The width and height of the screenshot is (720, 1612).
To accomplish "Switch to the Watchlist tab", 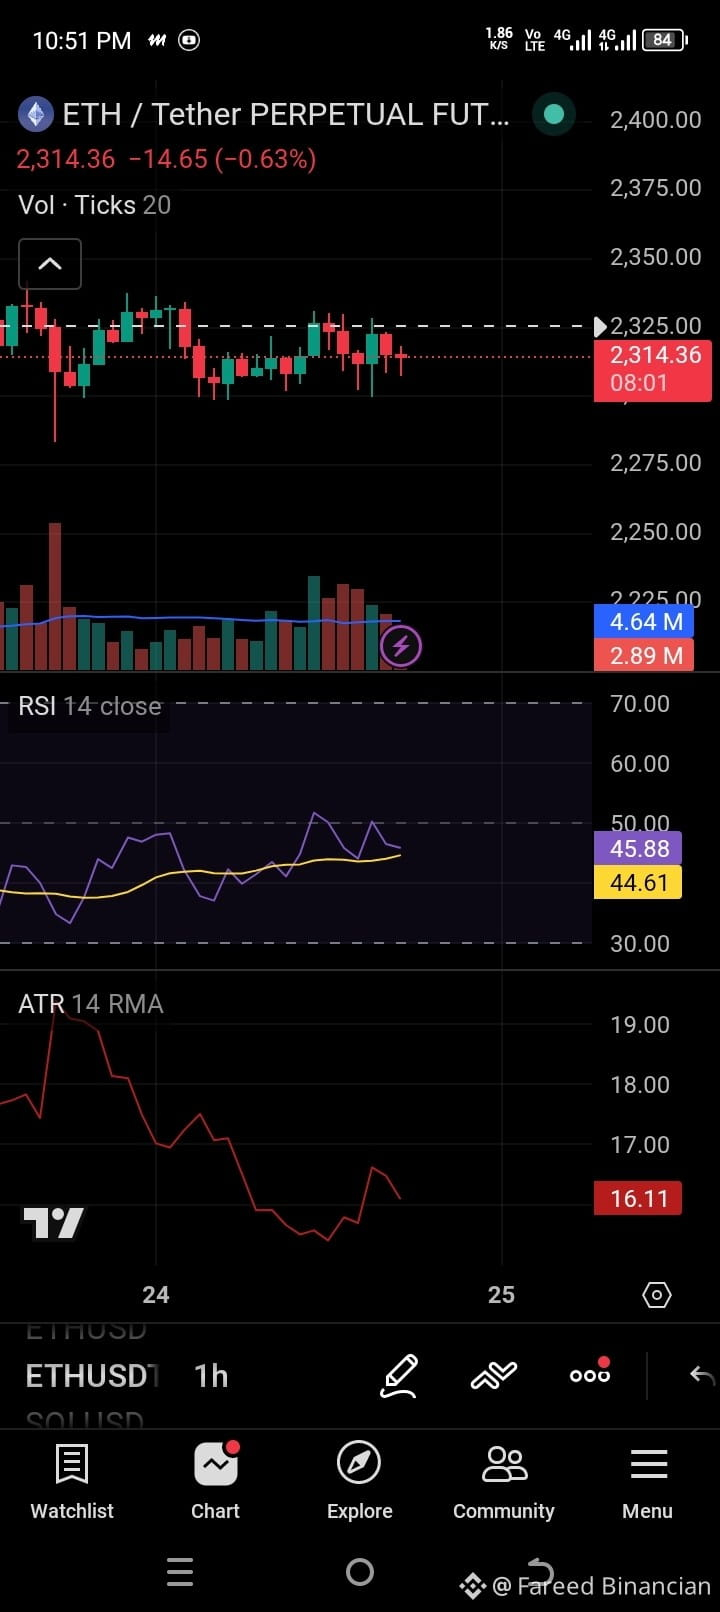I will point(72,1482).
